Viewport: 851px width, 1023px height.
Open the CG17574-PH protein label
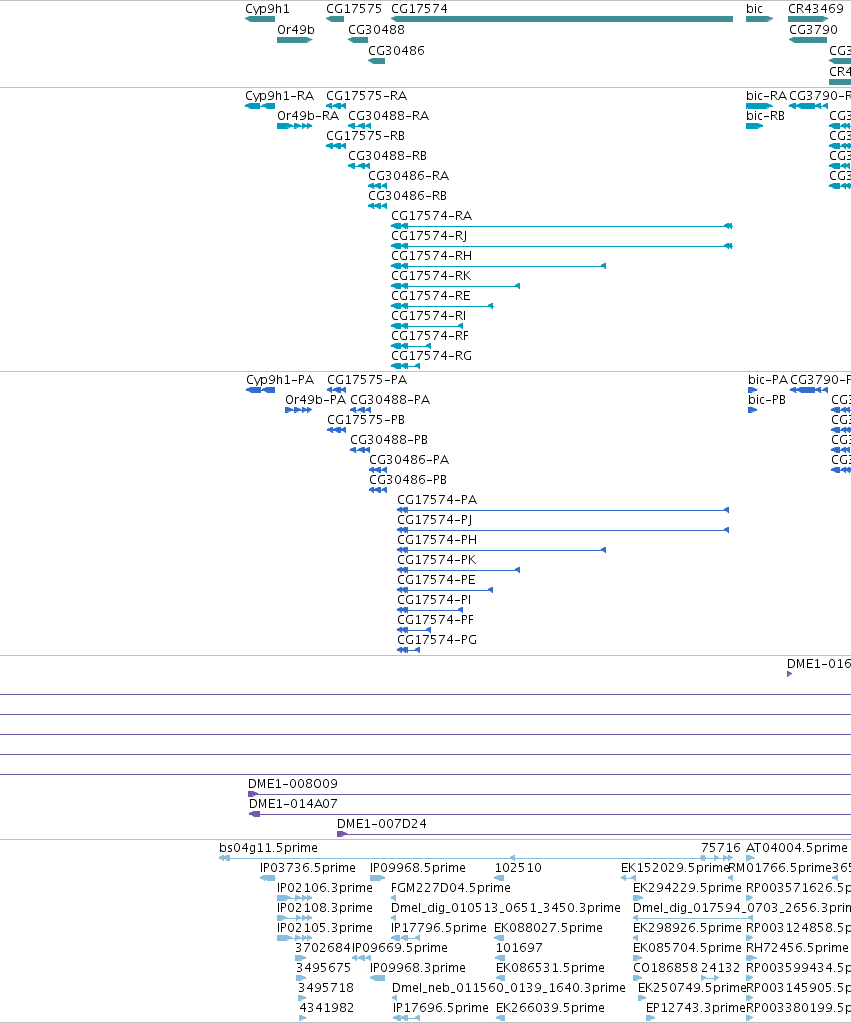[x=437, y=540]
